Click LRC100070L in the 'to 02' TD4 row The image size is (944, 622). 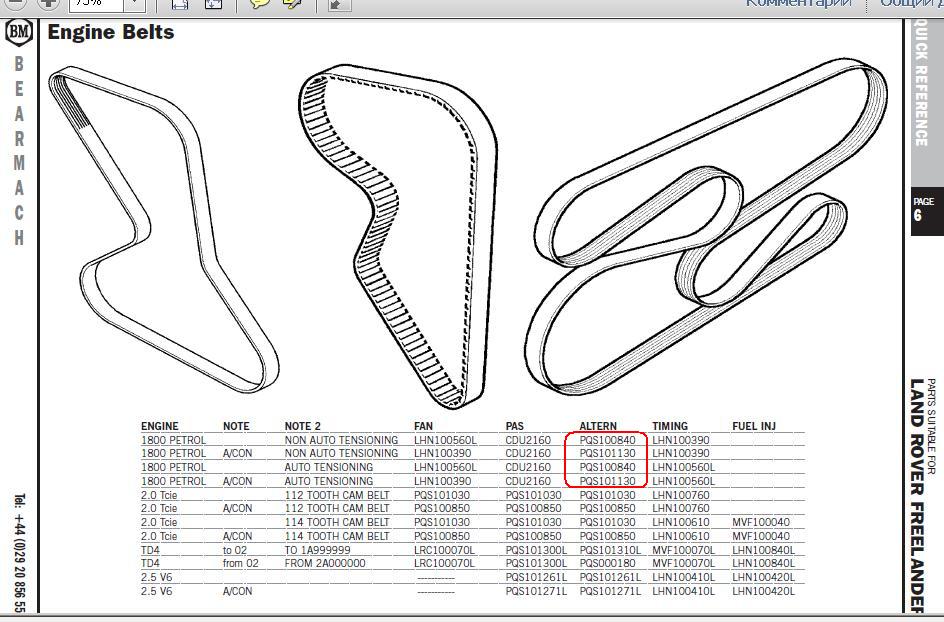coord(444,550)
